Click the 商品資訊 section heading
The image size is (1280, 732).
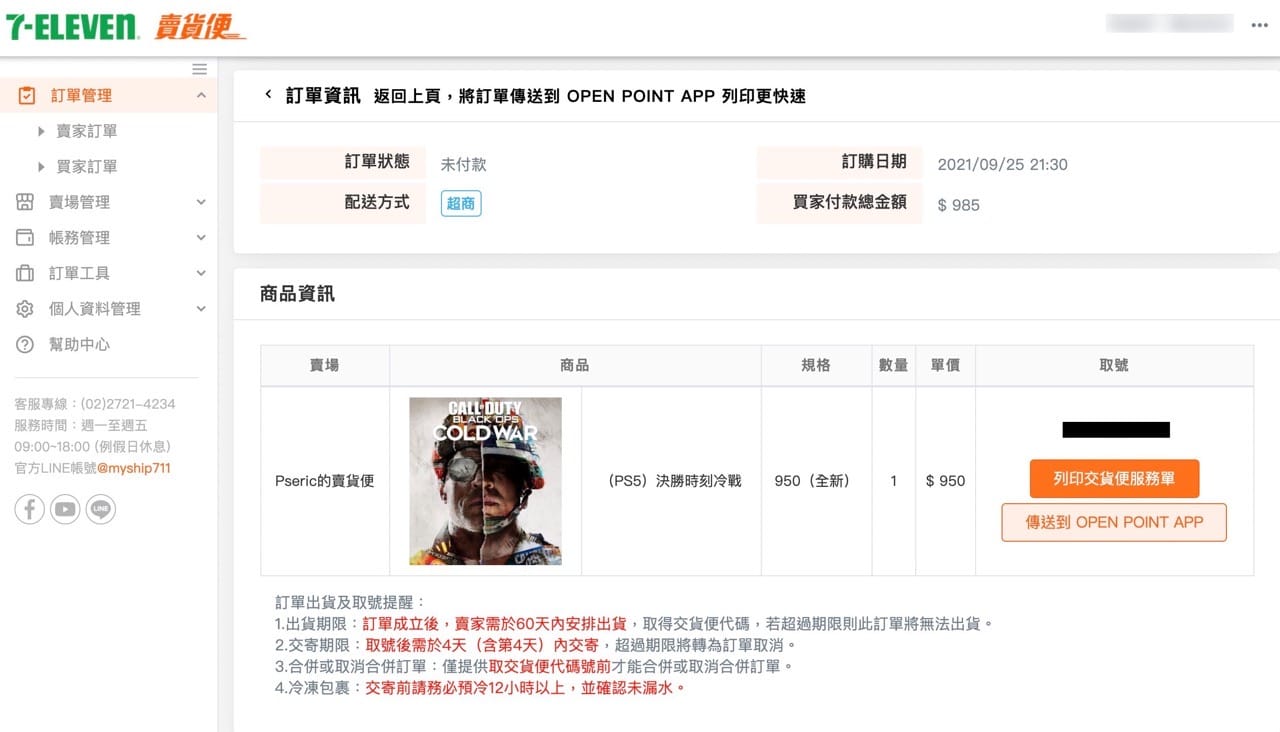coord(297,294)
